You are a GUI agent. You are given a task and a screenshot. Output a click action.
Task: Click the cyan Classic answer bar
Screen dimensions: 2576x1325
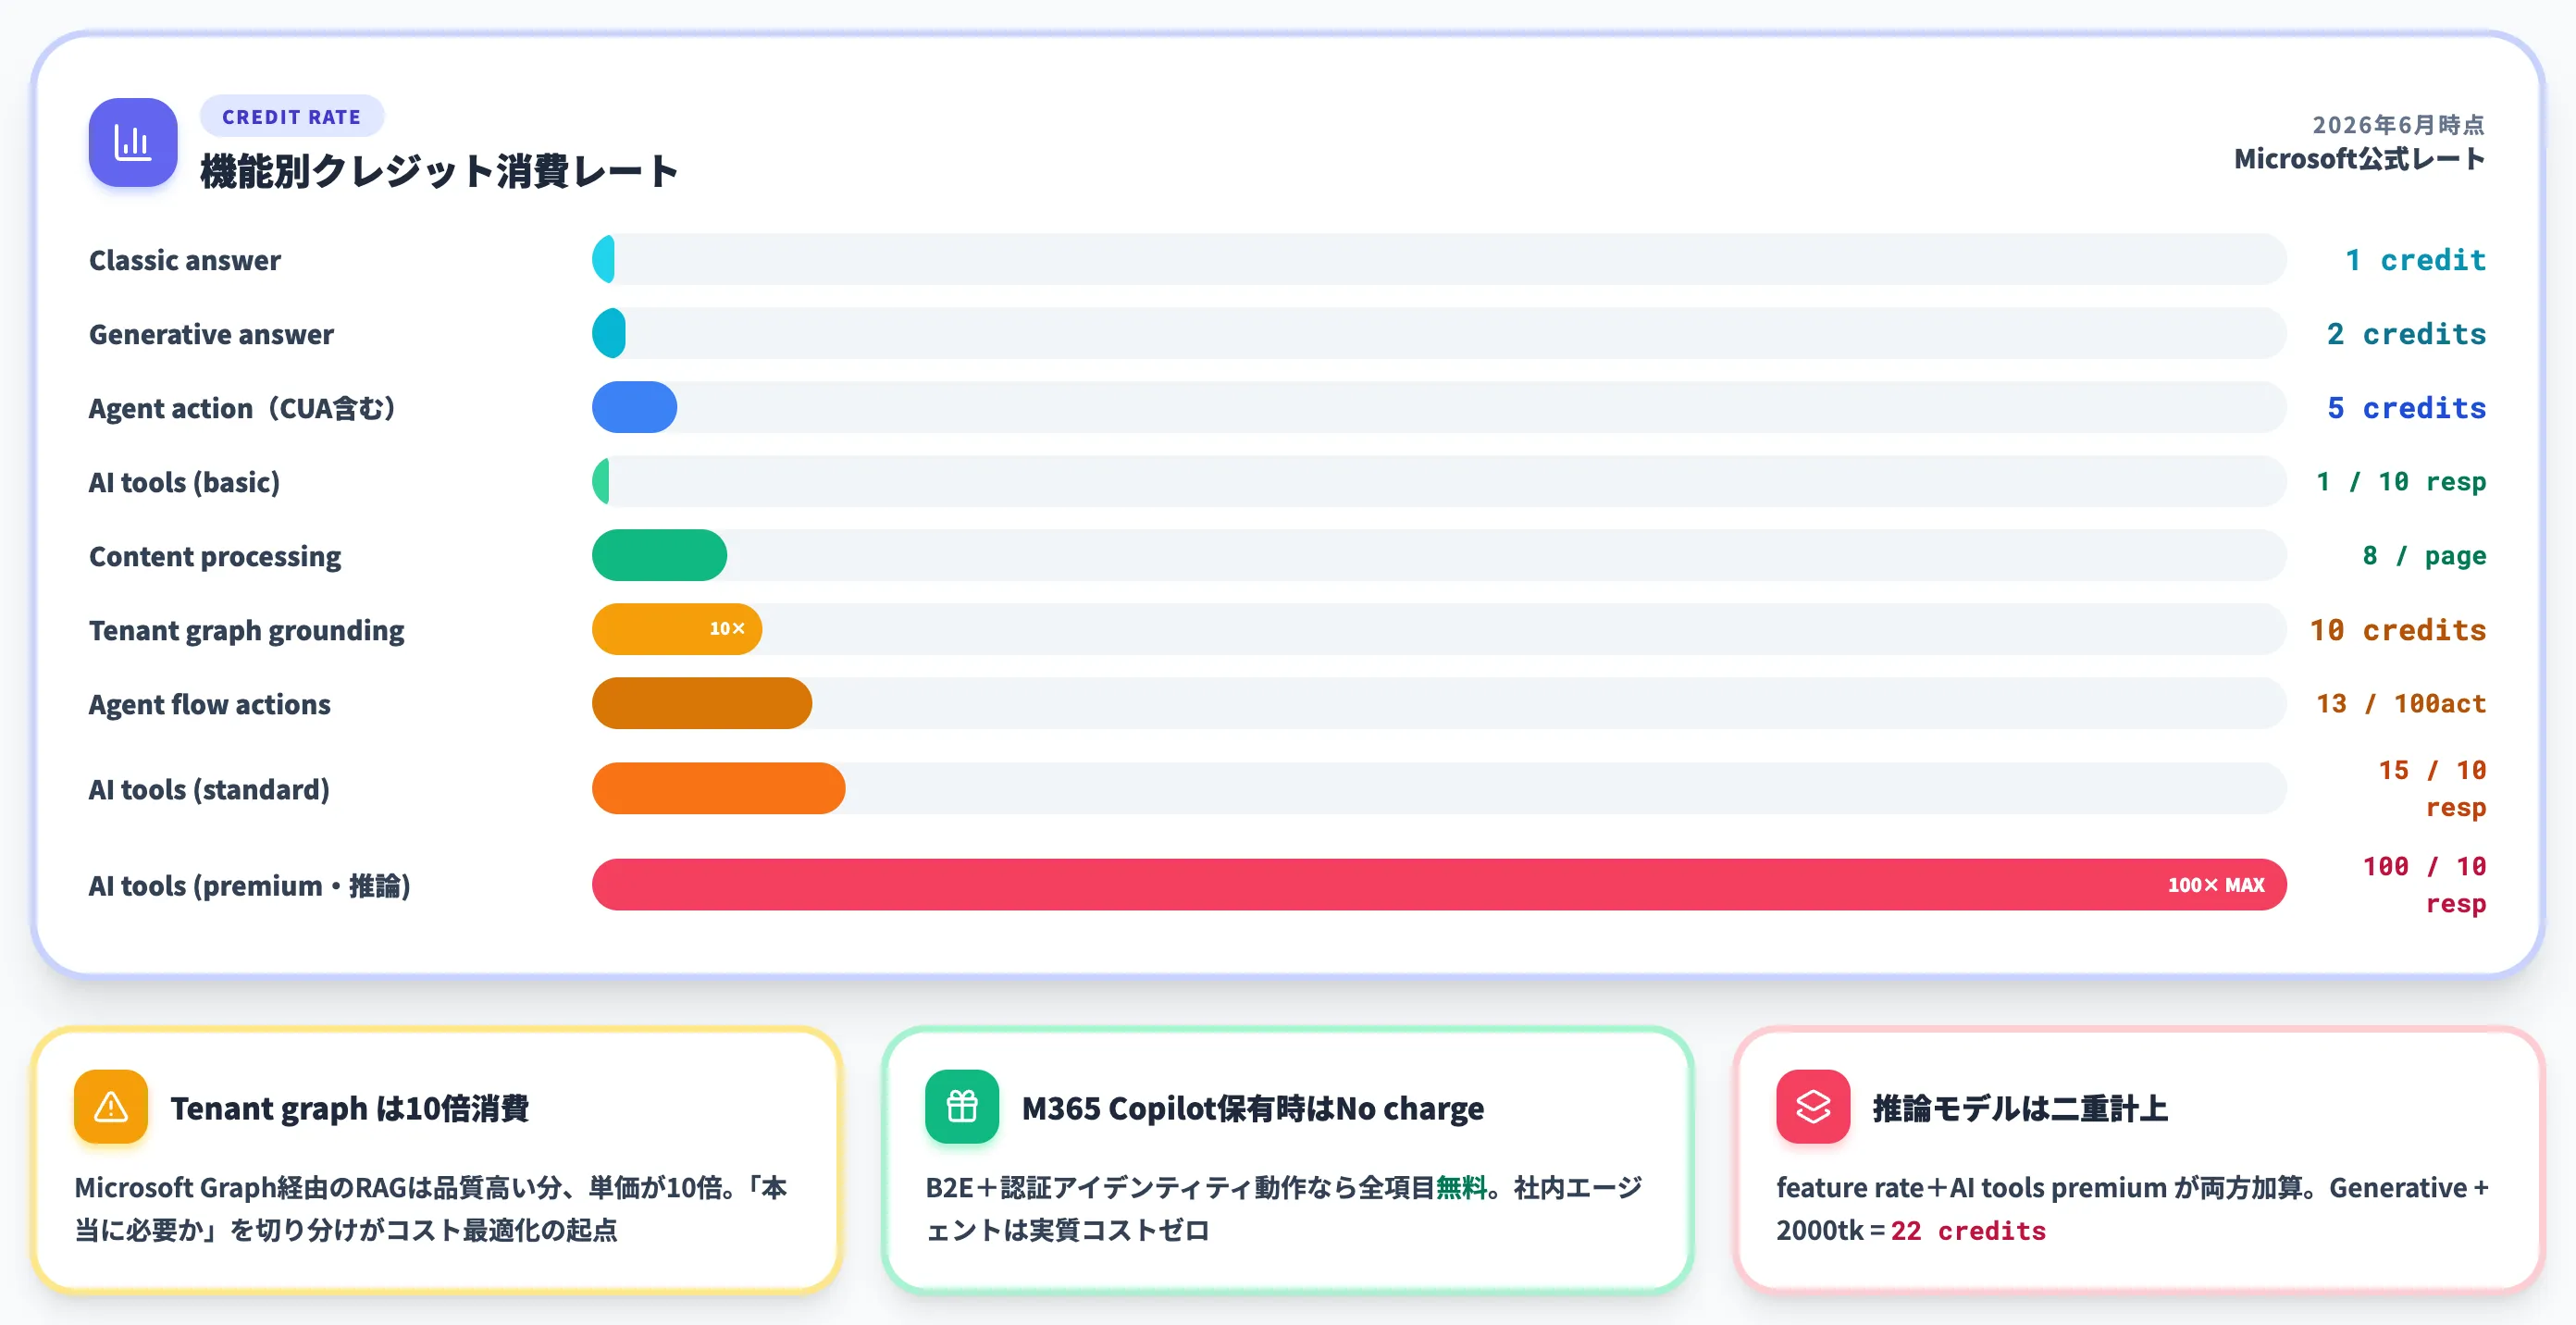603,259
